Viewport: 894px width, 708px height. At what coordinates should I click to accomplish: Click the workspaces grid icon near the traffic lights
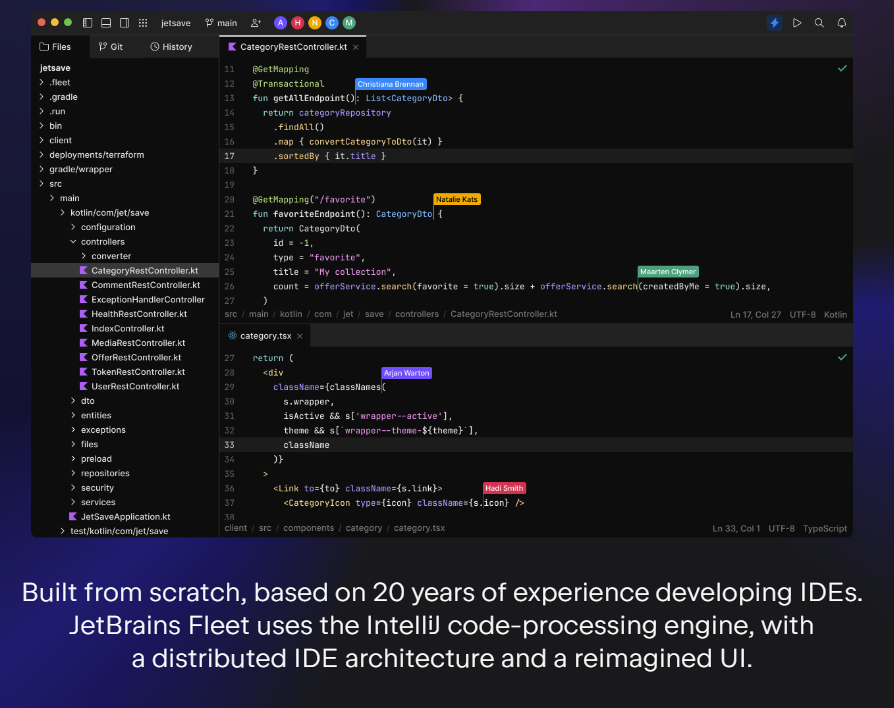141,22
